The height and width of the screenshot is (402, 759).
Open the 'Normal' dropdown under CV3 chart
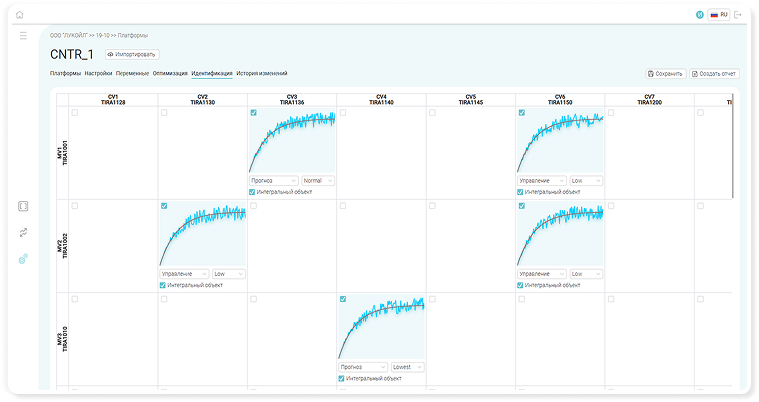coord(318,181)
